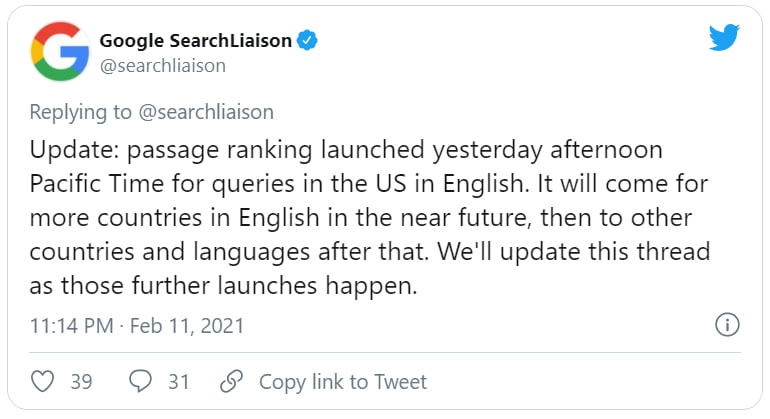Screen dimensions: 770x419
Task: Open the Google SearchLiaison display name
Action: [195, 41]
